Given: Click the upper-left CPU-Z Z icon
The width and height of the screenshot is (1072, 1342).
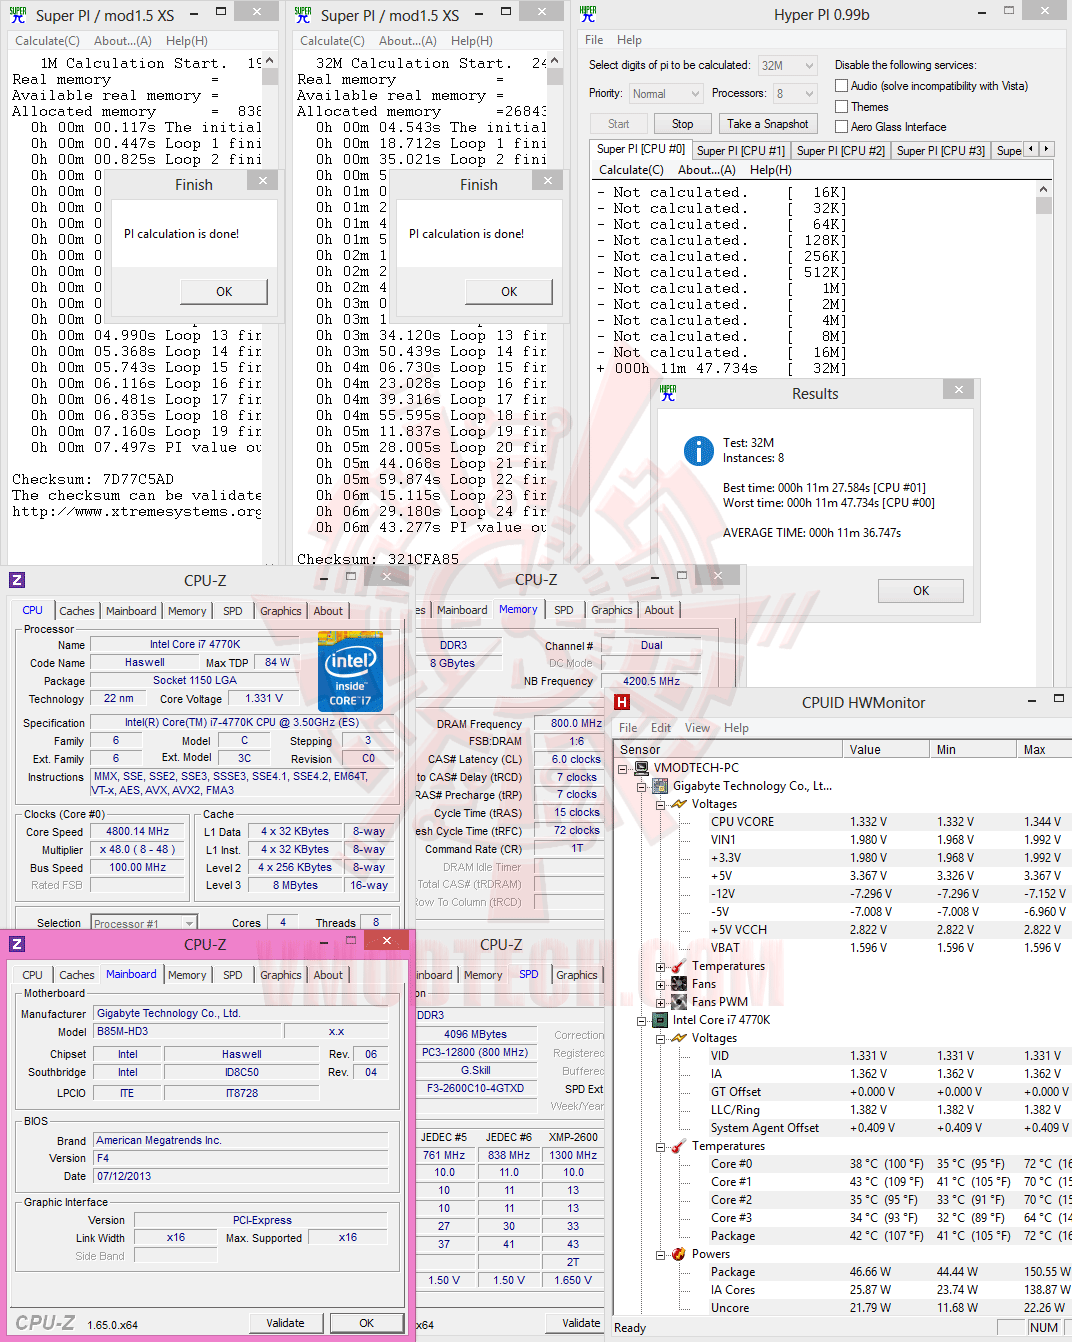Looking at the screenshot, I should [17, 580].
